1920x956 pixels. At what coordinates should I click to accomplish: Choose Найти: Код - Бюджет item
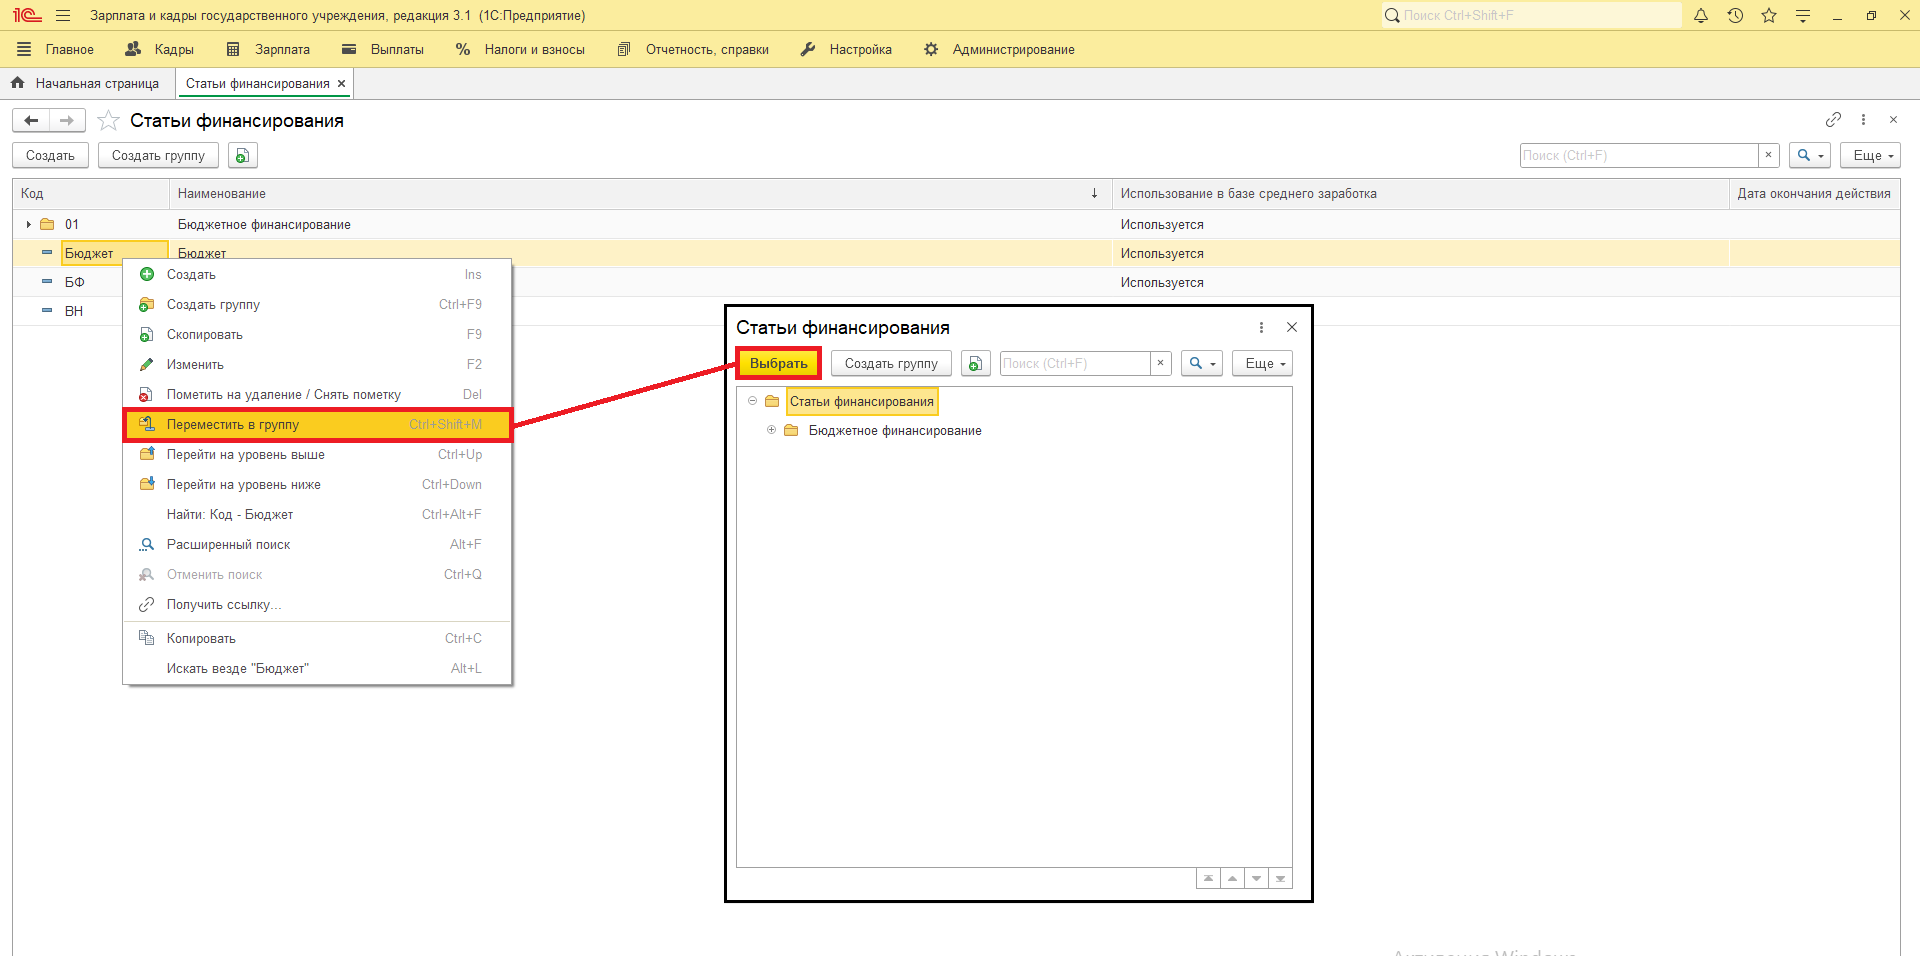point(318,514)
